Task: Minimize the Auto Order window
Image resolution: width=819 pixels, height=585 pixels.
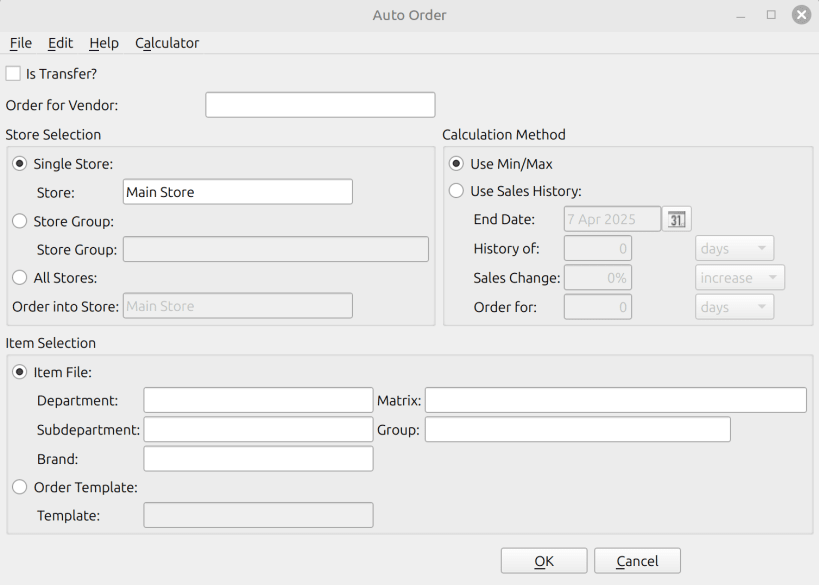Action: pyautogui.click(x=741, y=15)
